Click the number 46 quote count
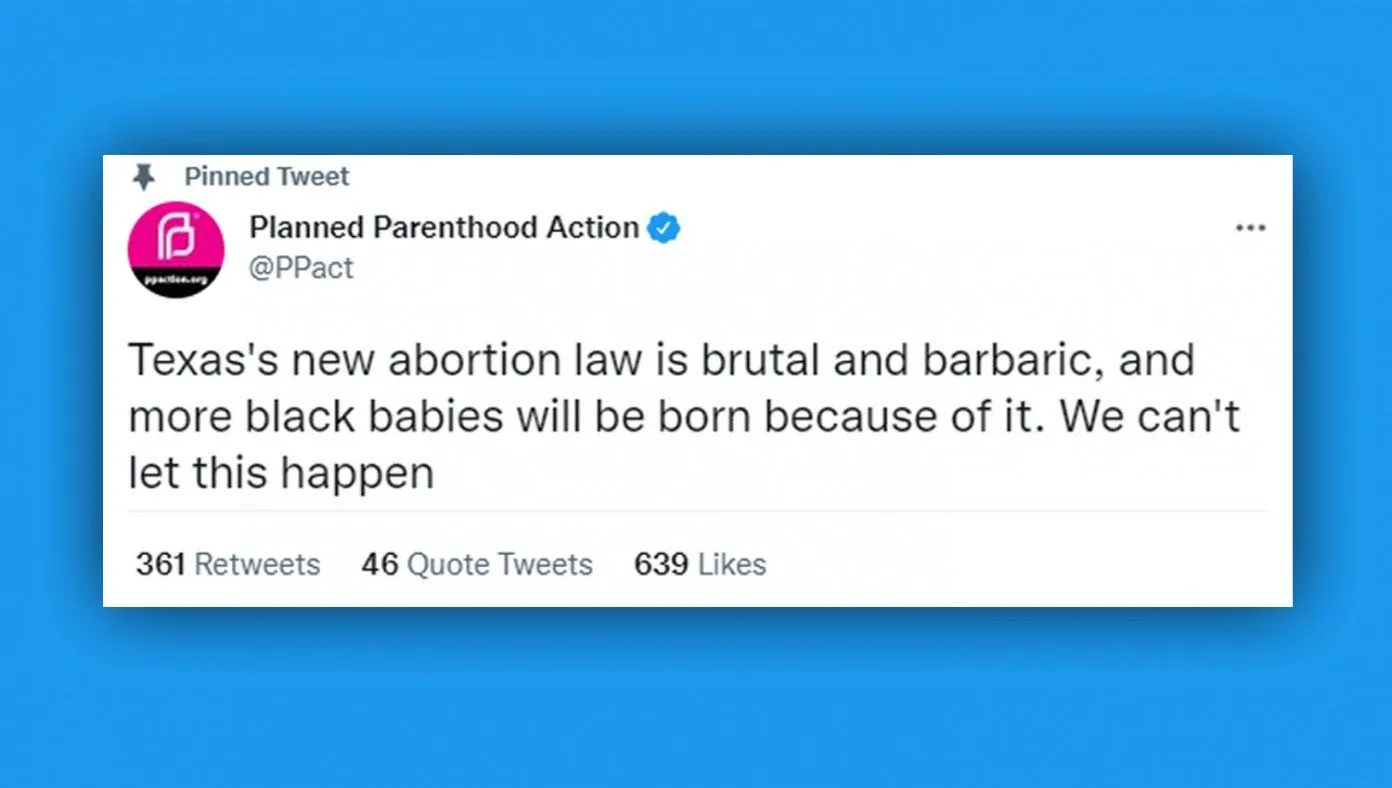1392x788 pixels. point(380,564)
